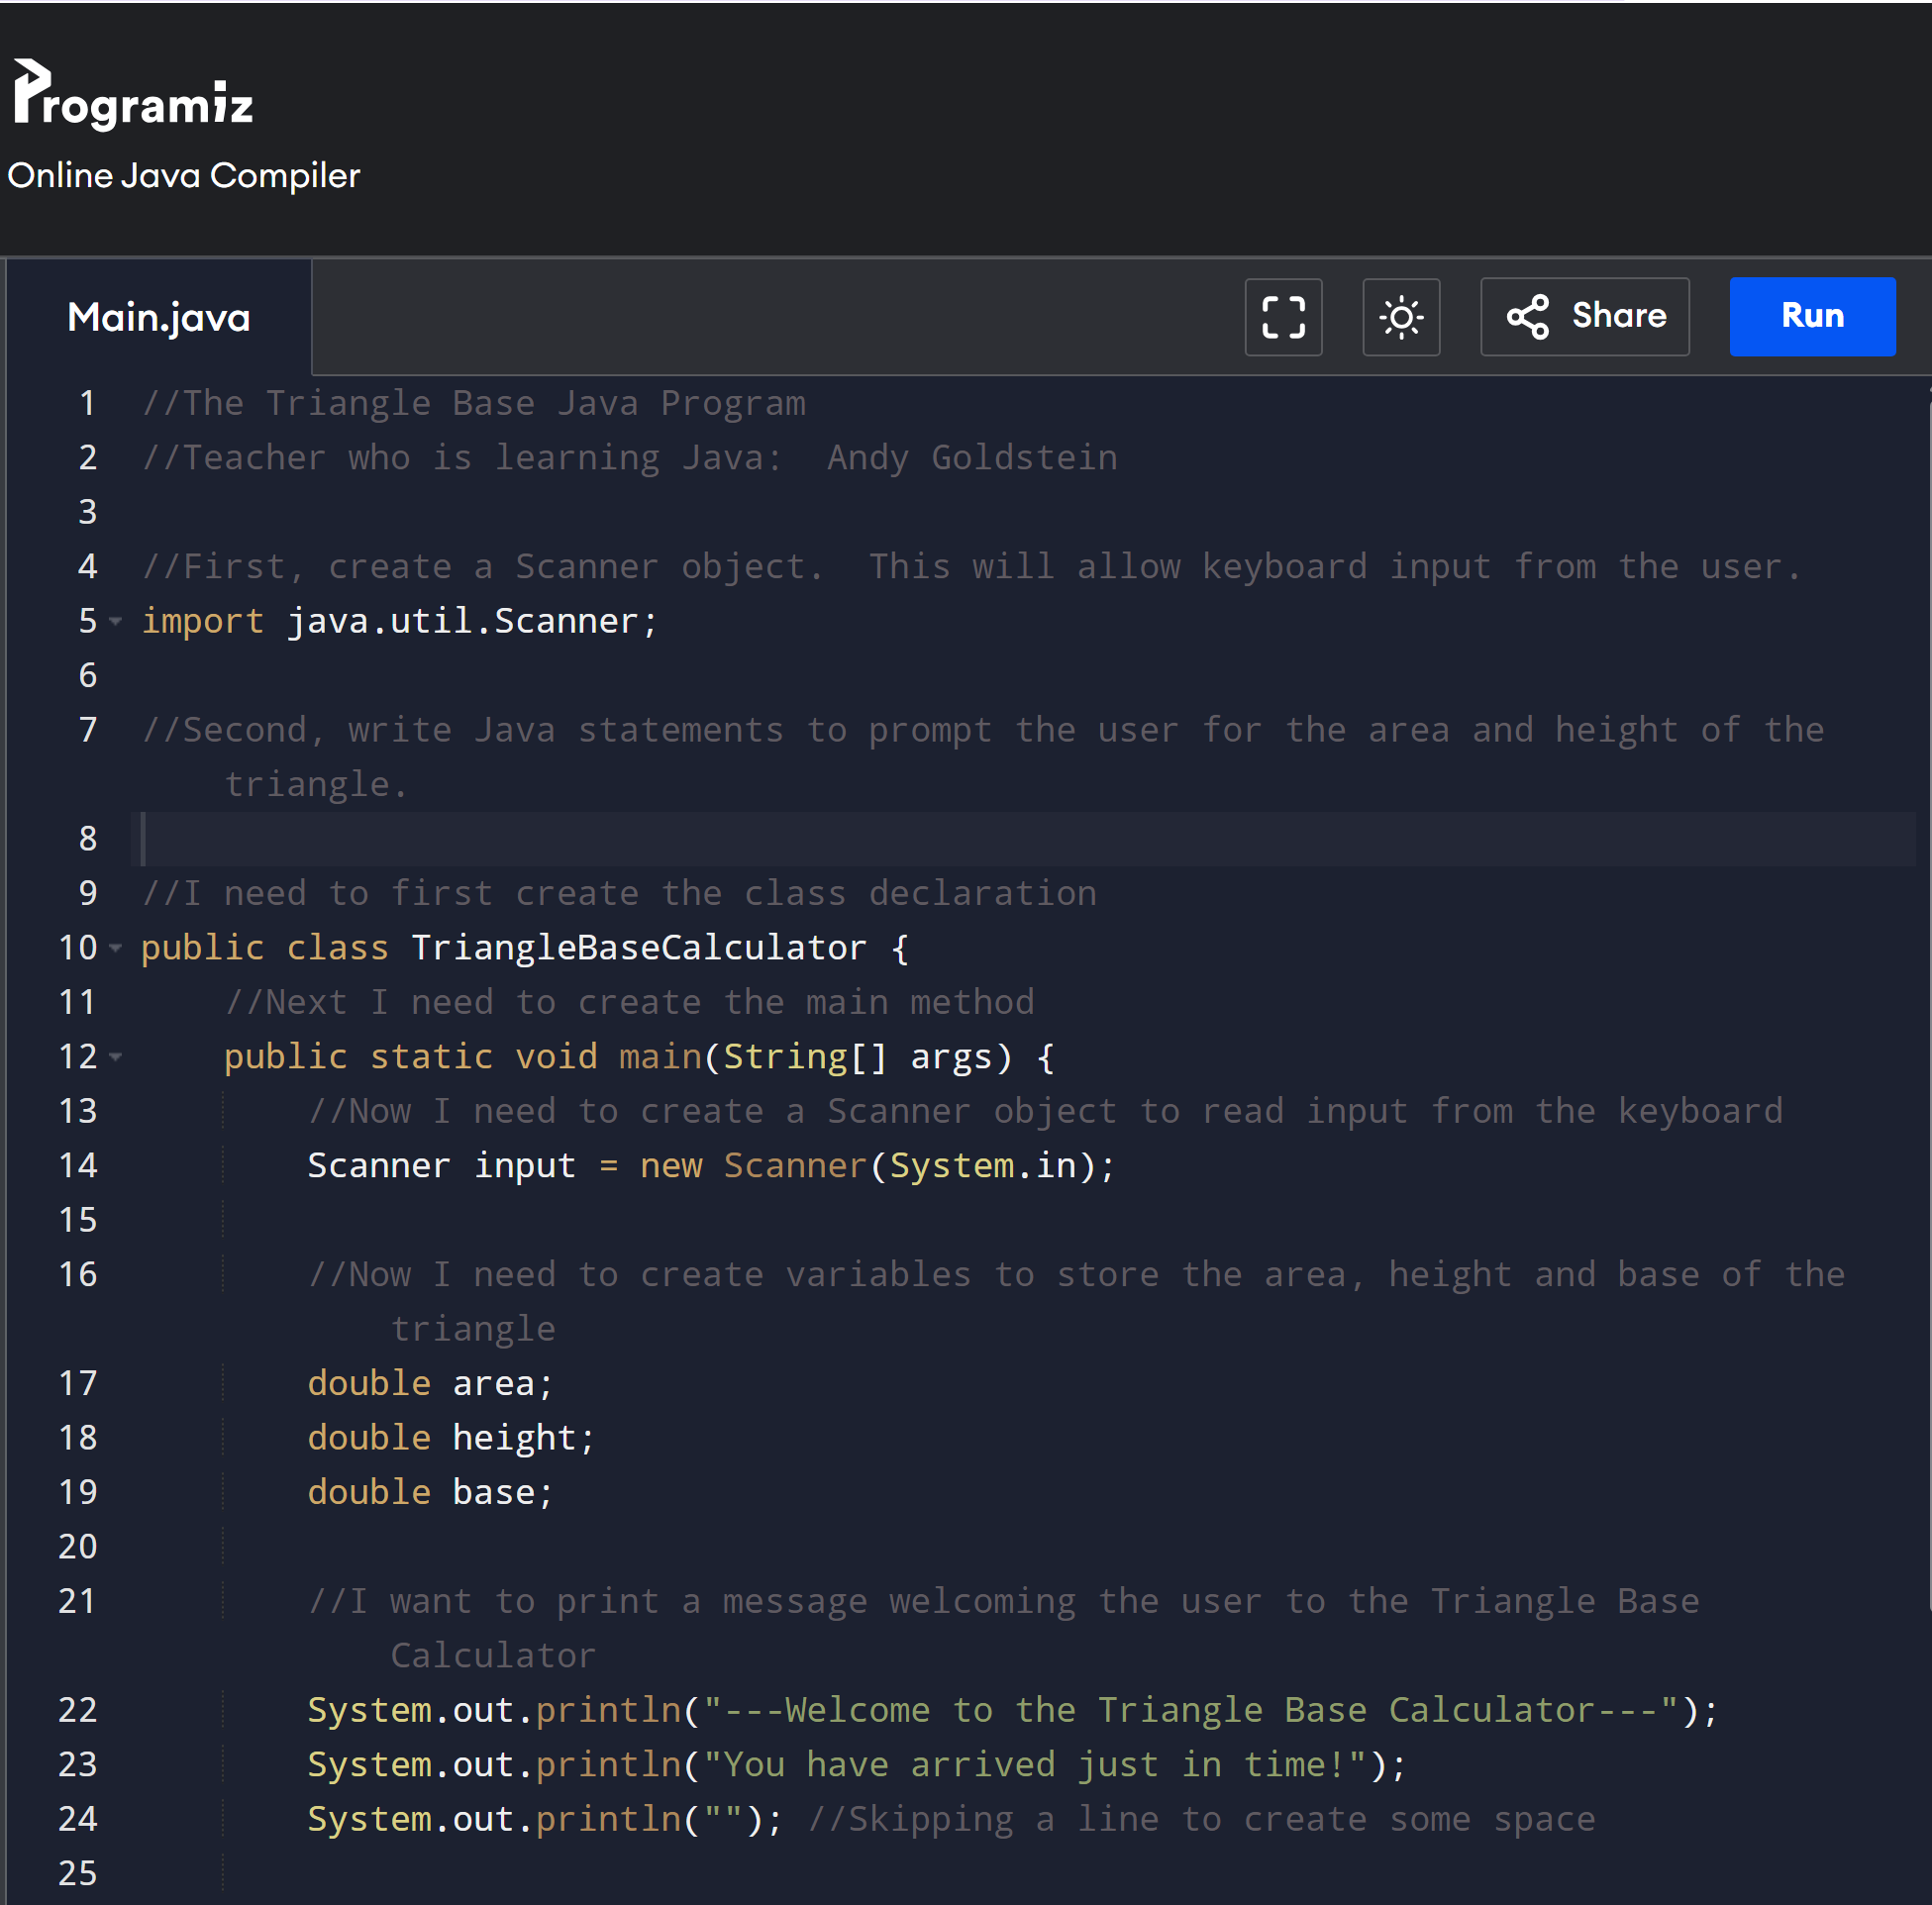Click the Programiz logo
The height and width of the screenshot is (1905, 1932).
pos(133,95)
